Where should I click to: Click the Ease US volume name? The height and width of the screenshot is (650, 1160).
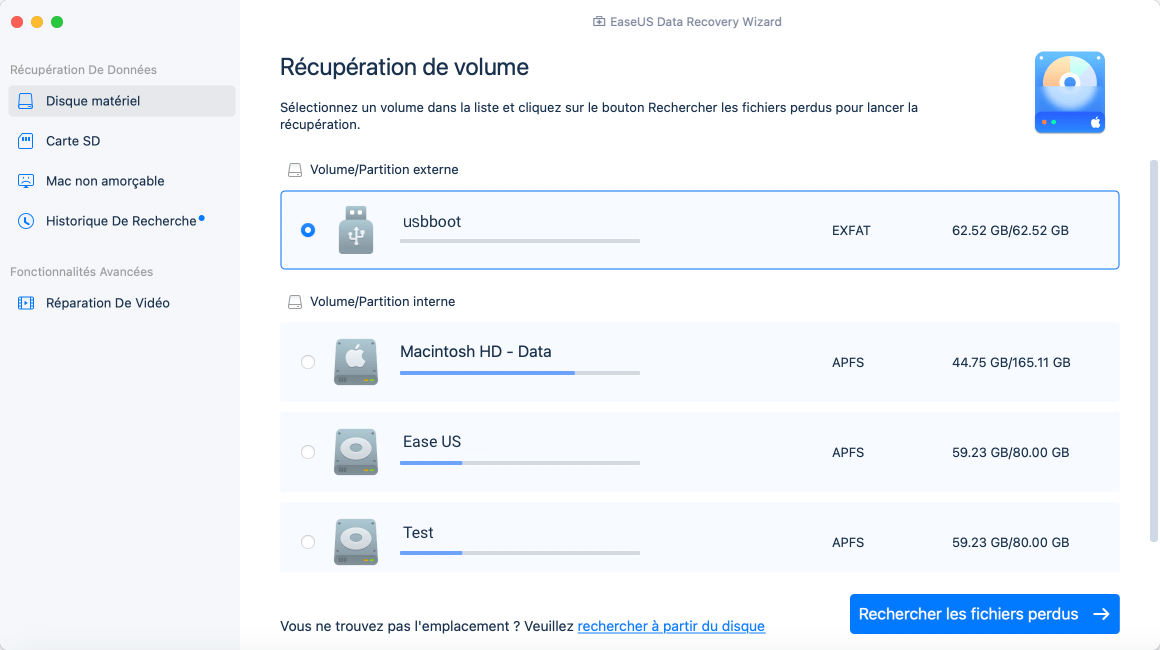click(x=431, y=441)
